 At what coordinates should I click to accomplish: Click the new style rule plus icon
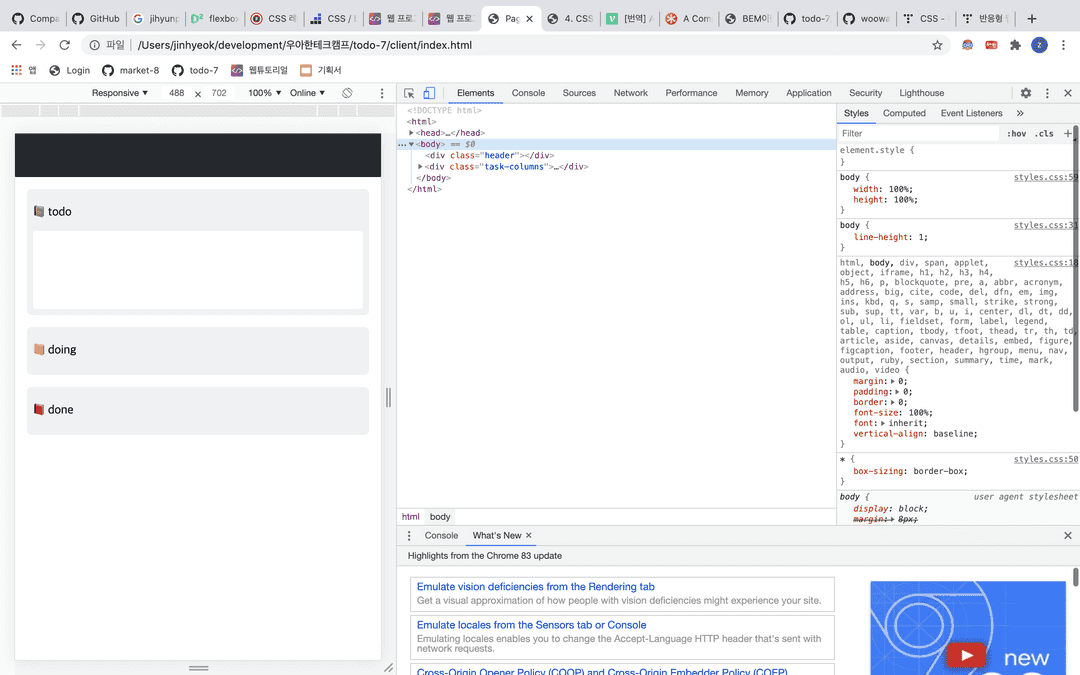pyautogui.click(x=1067, y=133)
